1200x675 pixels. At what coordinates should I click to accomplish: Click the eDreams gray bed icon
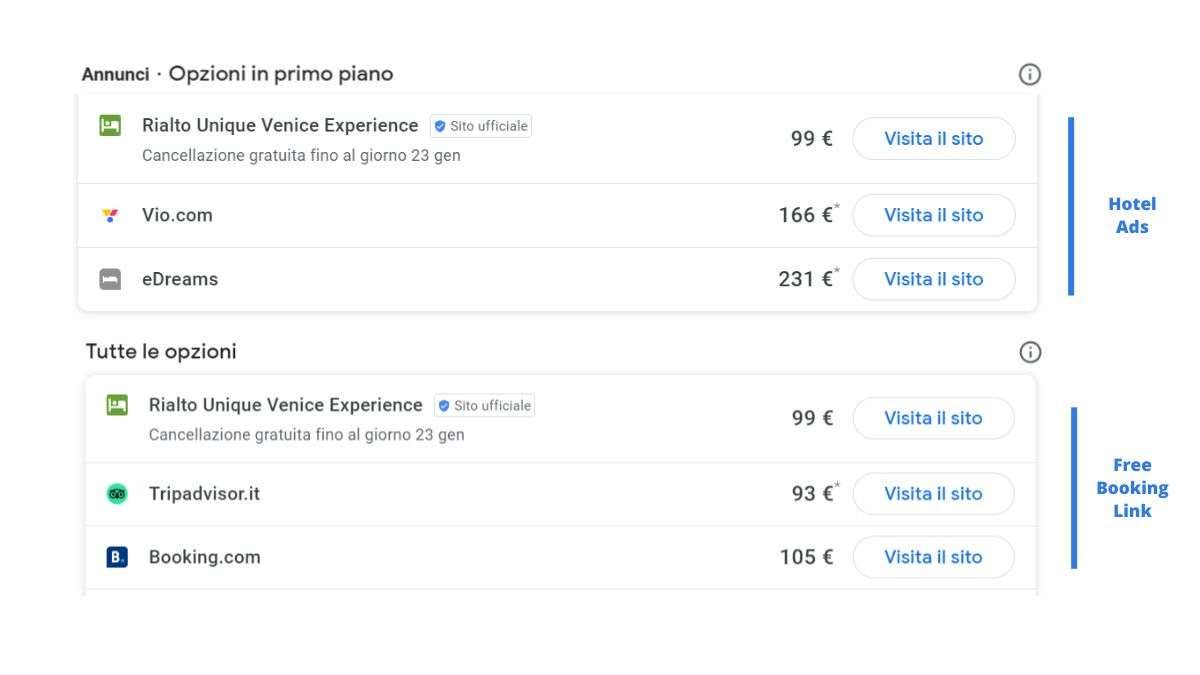[x=110, y=280]
